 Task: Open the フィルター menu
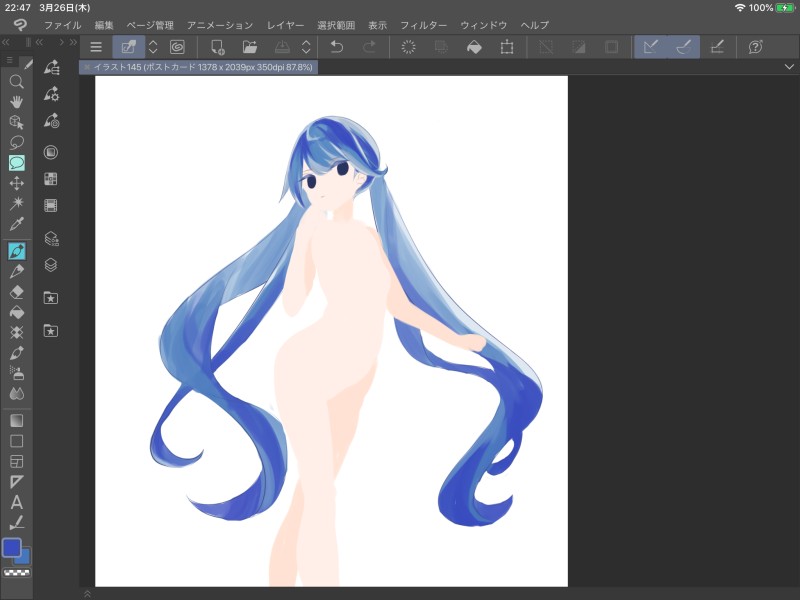pyautogui.click(x=423, y=25)
